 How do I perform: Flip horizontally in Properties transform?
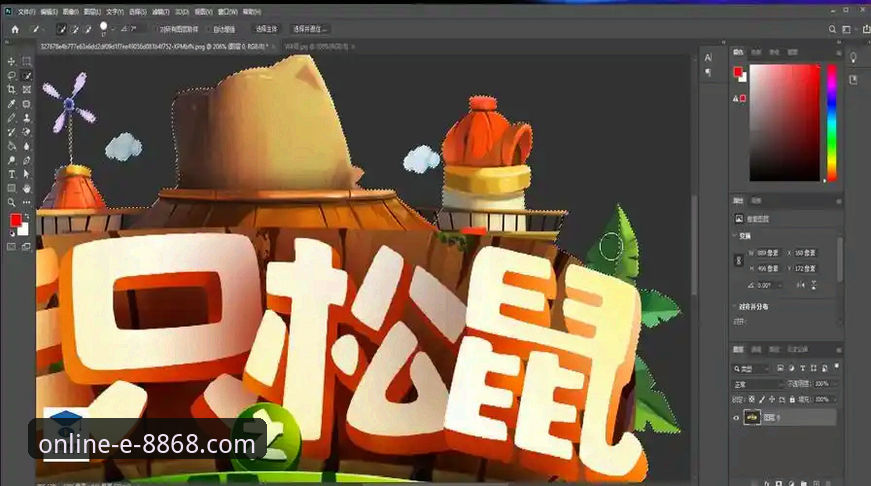click(x=800, y=285)
